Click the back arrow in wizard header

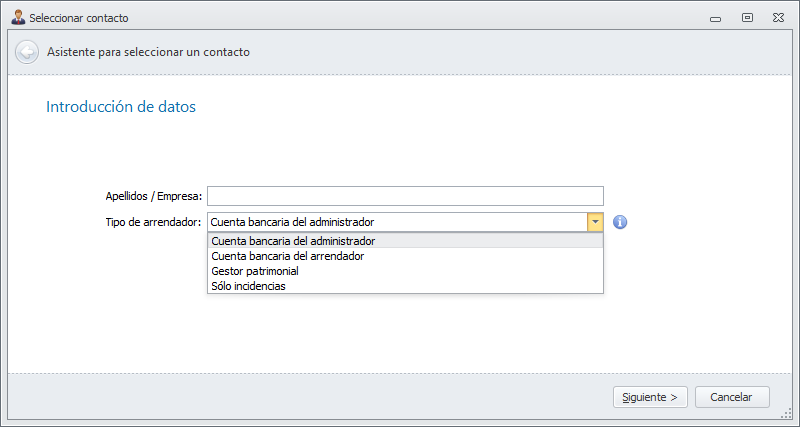click(27, 52)
